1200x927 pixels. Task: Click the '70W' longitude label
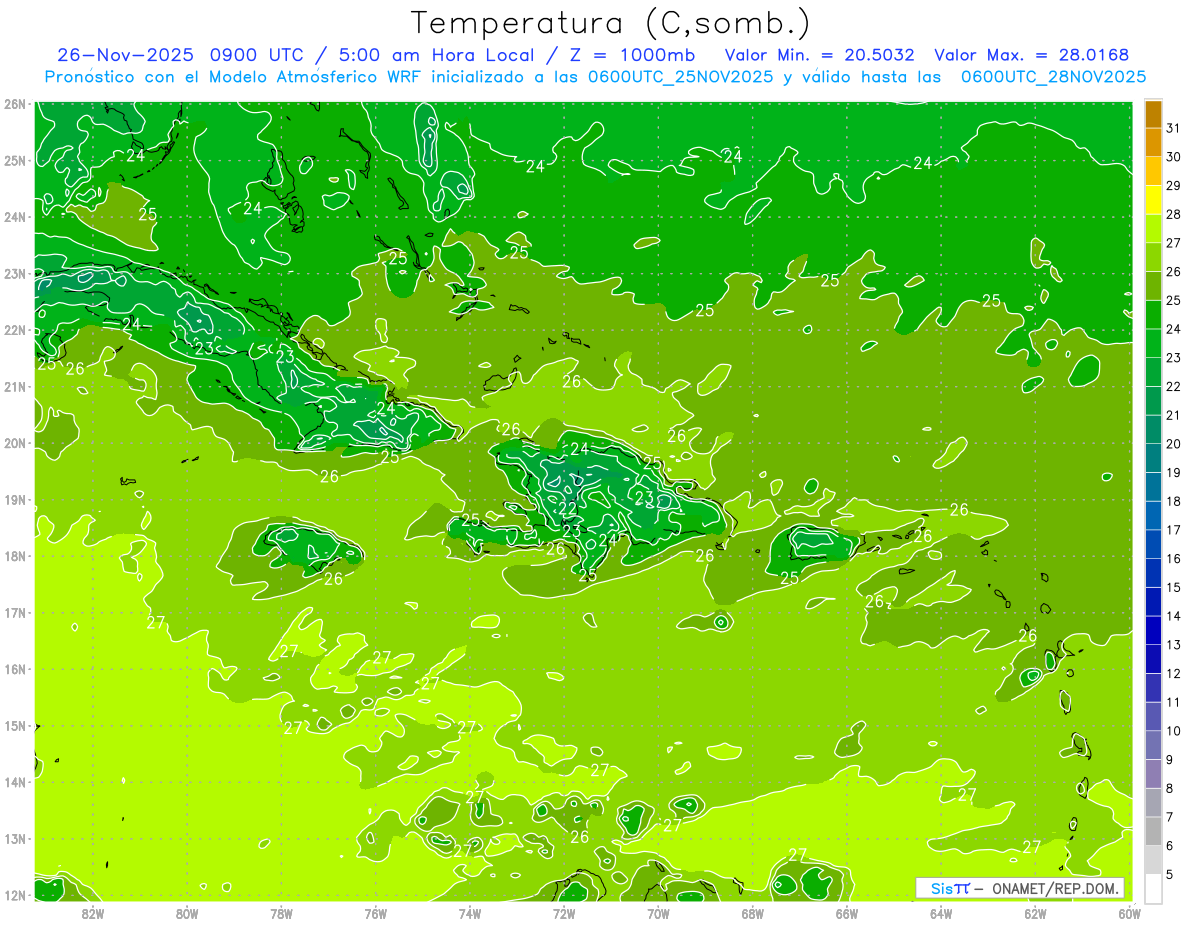(x=658, y=913)
